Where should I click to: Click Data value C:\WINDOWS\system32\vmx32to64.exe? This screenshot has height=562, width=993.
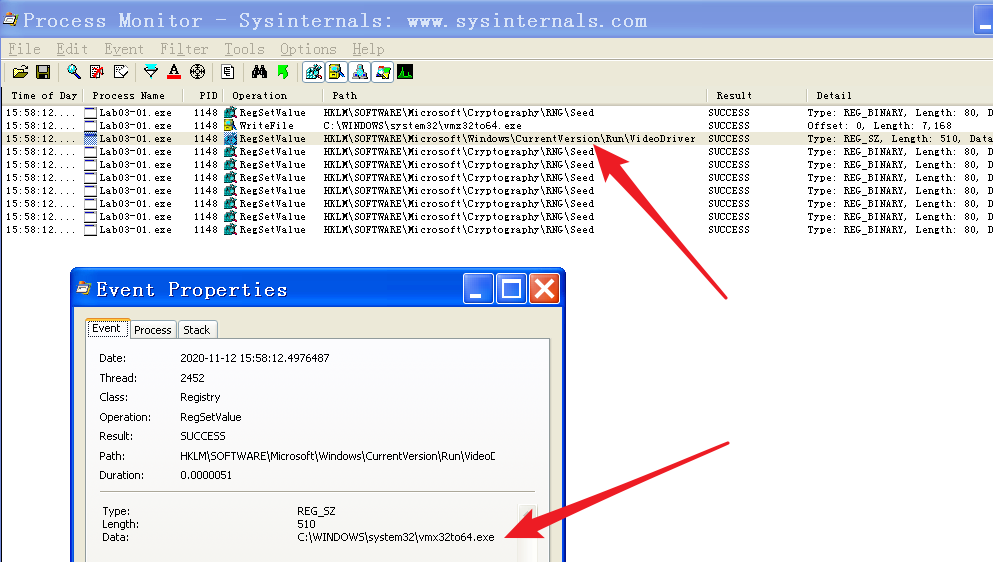(x=396, y=537)
